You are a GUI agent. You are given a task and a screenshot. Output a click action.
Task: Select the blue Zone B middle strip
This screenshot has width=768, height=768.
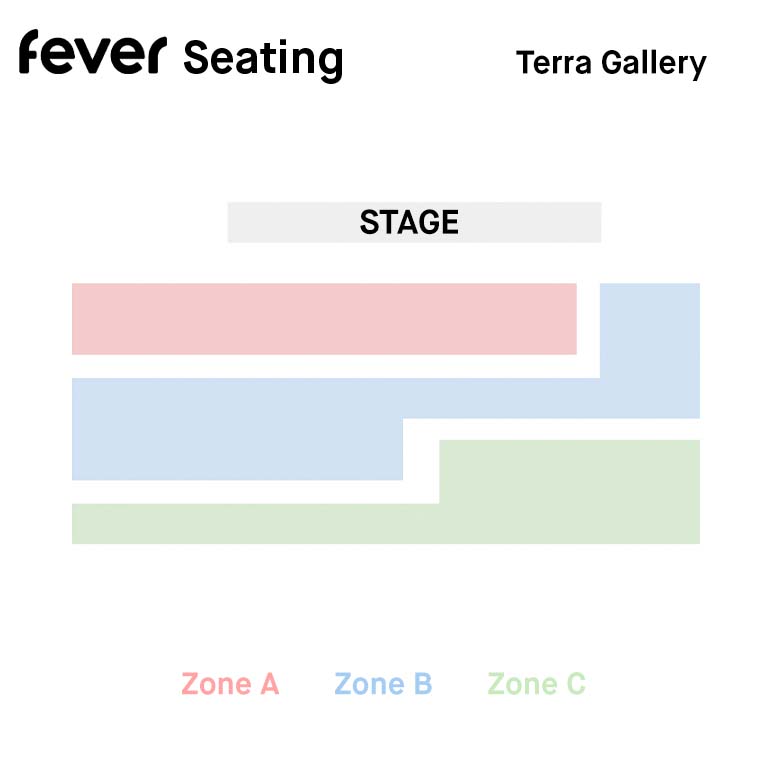click(x=386, y=398)
